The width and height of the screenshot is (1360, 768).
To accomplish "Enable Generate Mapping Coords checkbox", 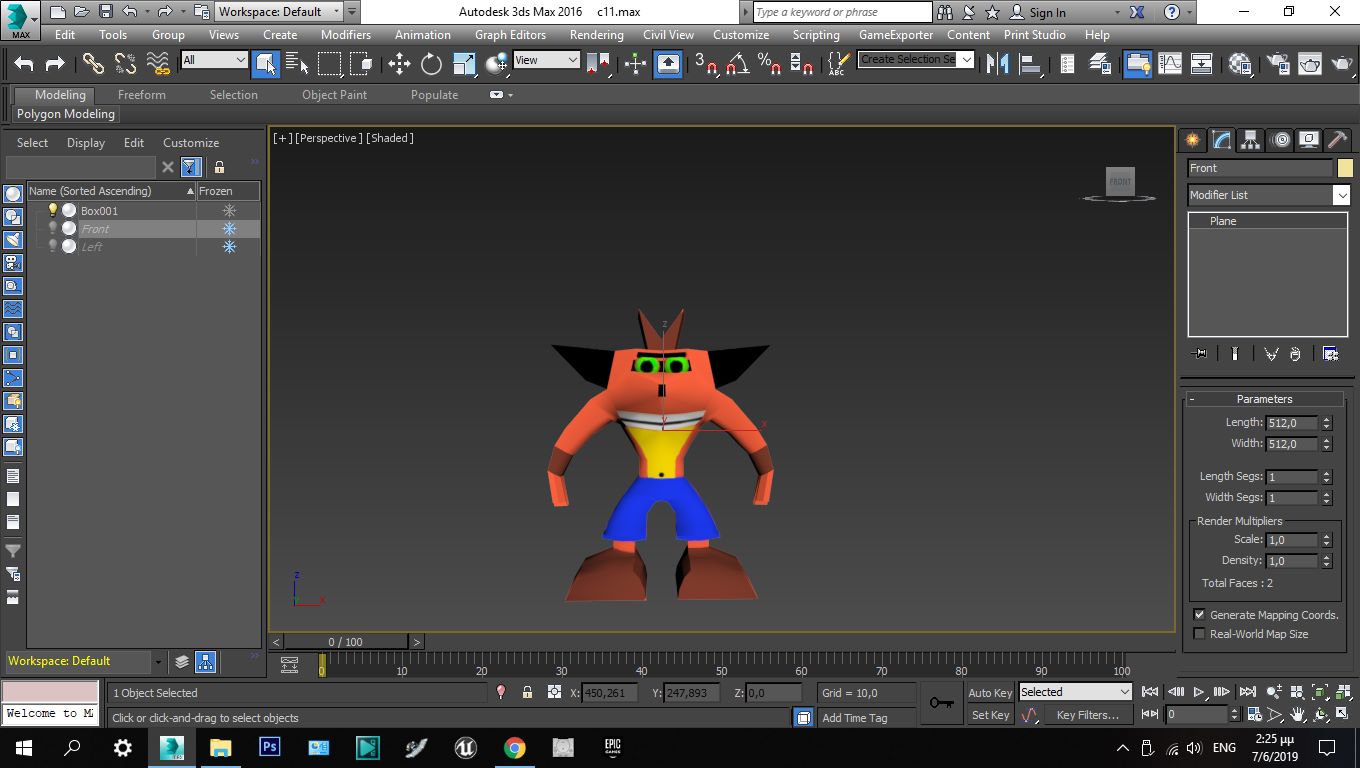I will pyautogui.click(x=1199, y=615).
